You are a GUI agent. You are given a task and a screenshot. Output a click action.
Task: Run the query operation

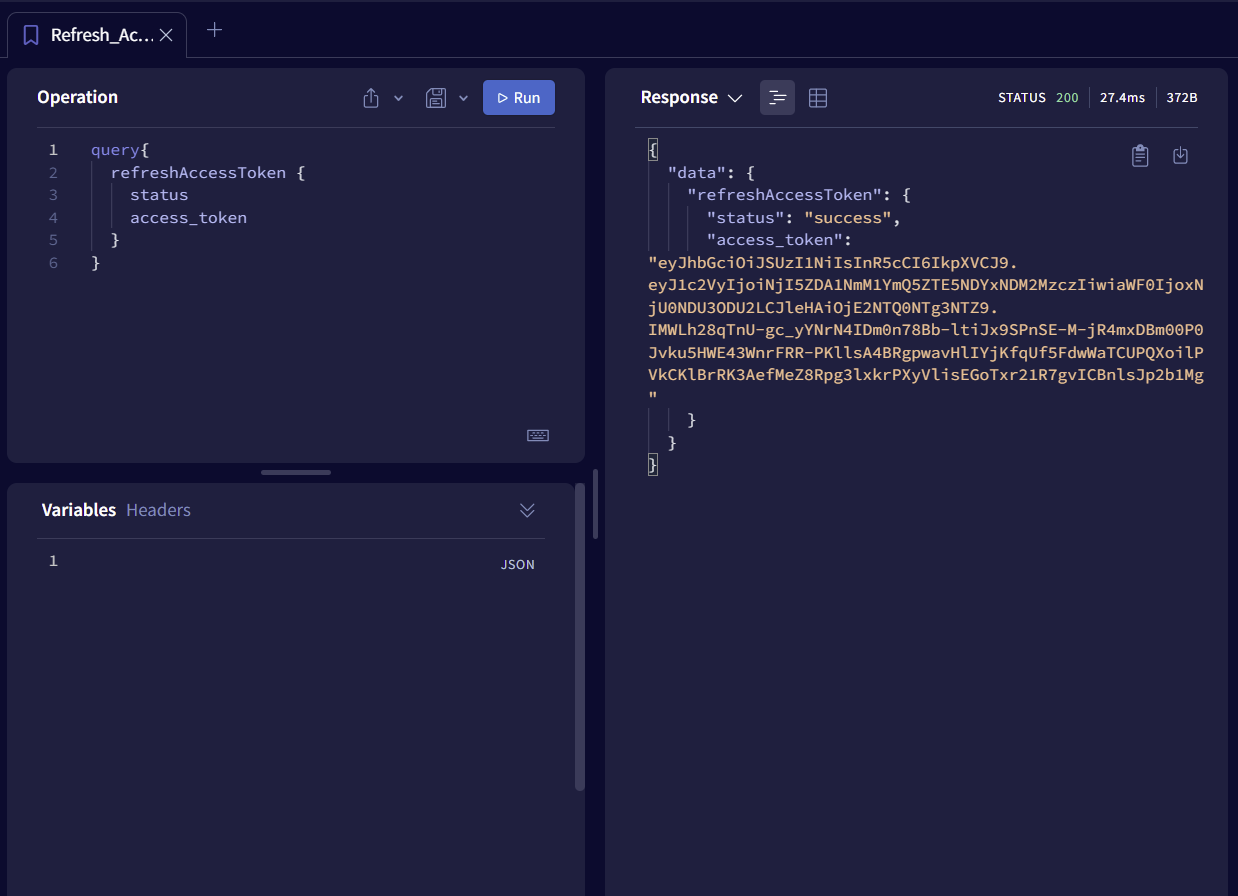(518, 98)
